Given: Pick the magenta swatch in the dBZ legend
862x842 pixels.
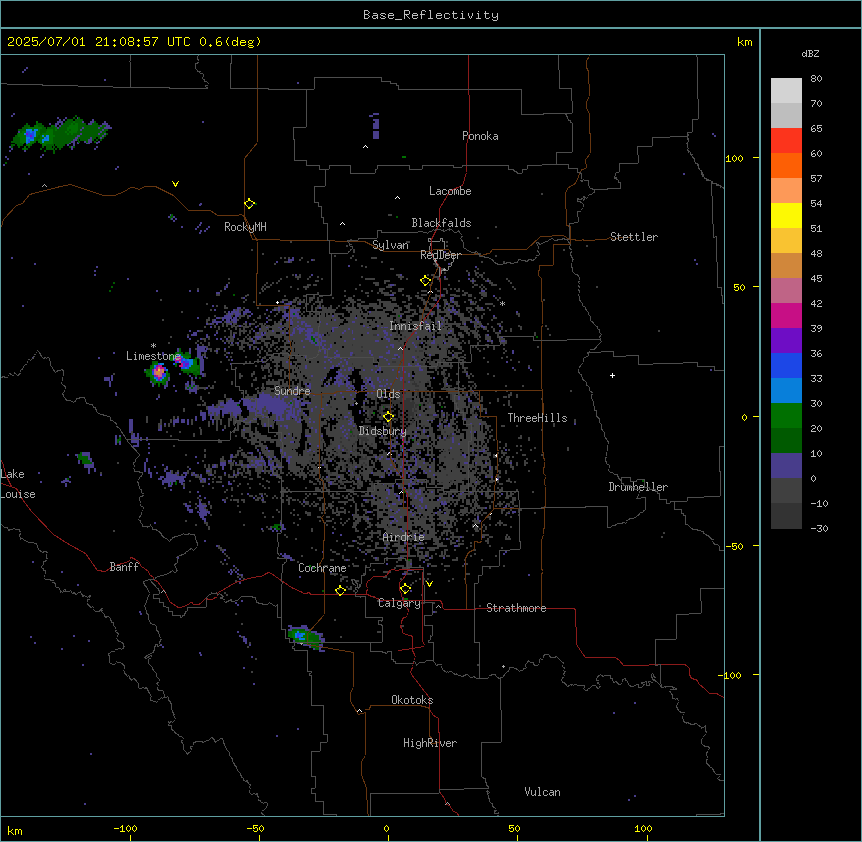Looking at the screenshot, I should coord(786,315).
